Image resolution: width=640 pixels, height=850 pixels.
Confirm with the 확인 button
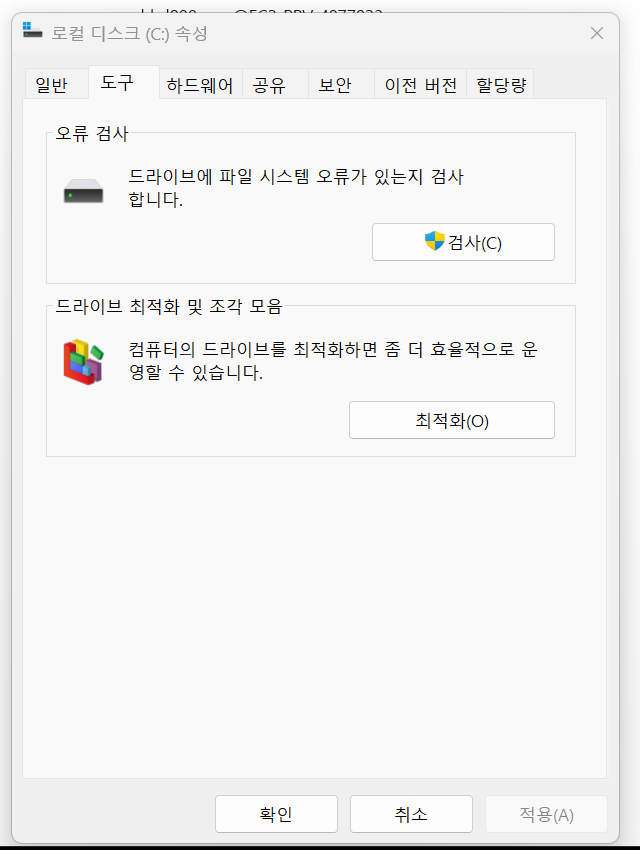[x=276, y=814]
